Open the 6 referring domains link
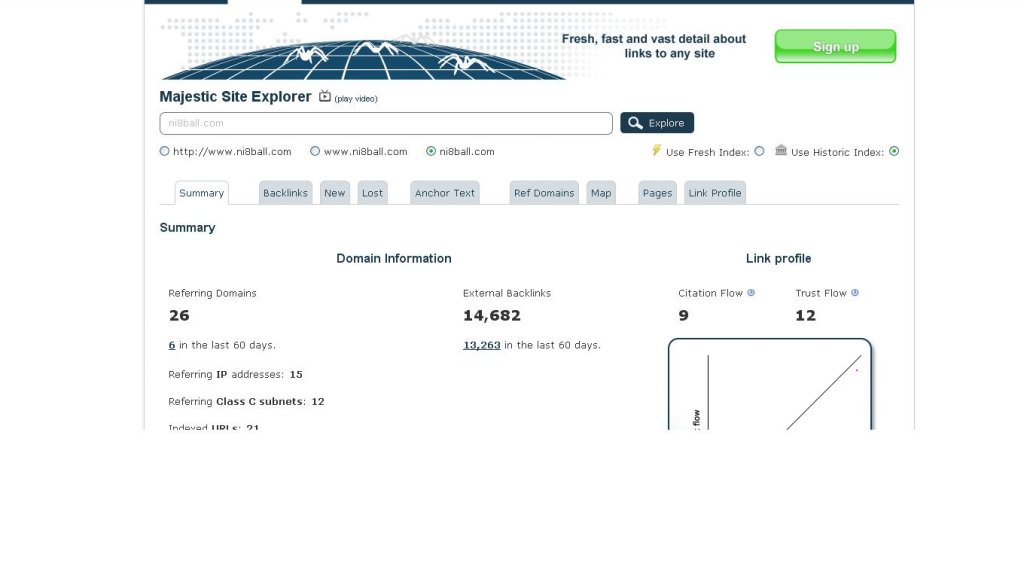The image size is (1024, 578). (x=172, y=345)
